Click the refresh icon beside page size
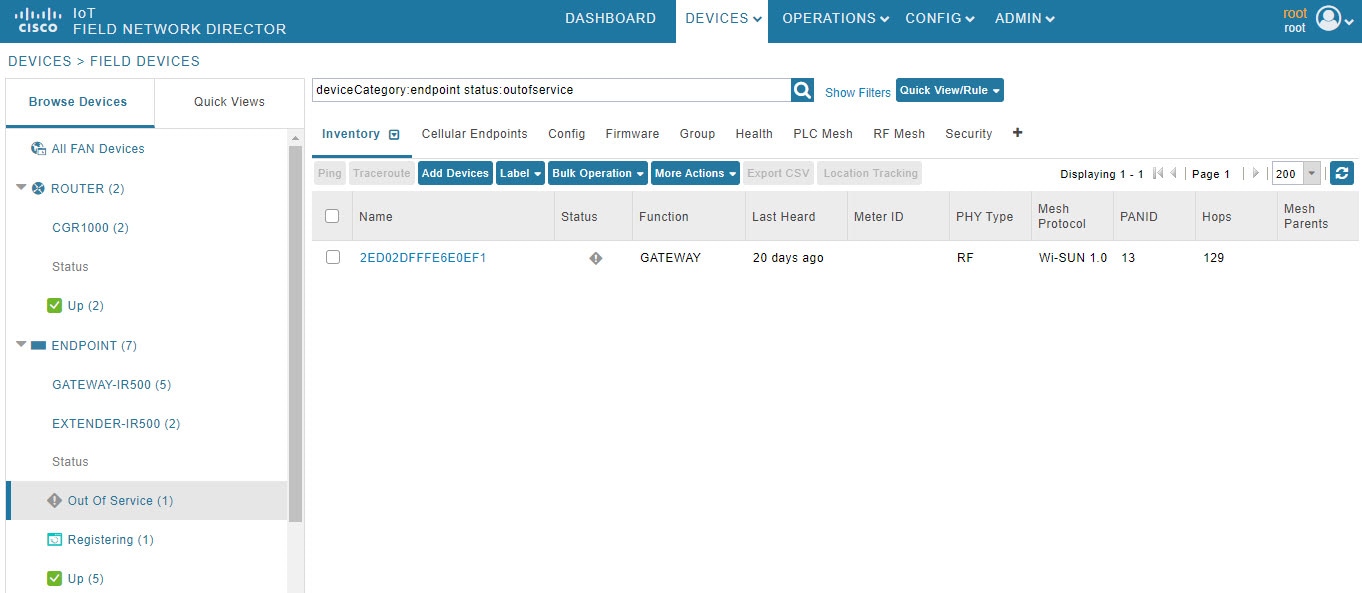 tap(1342, 173)
